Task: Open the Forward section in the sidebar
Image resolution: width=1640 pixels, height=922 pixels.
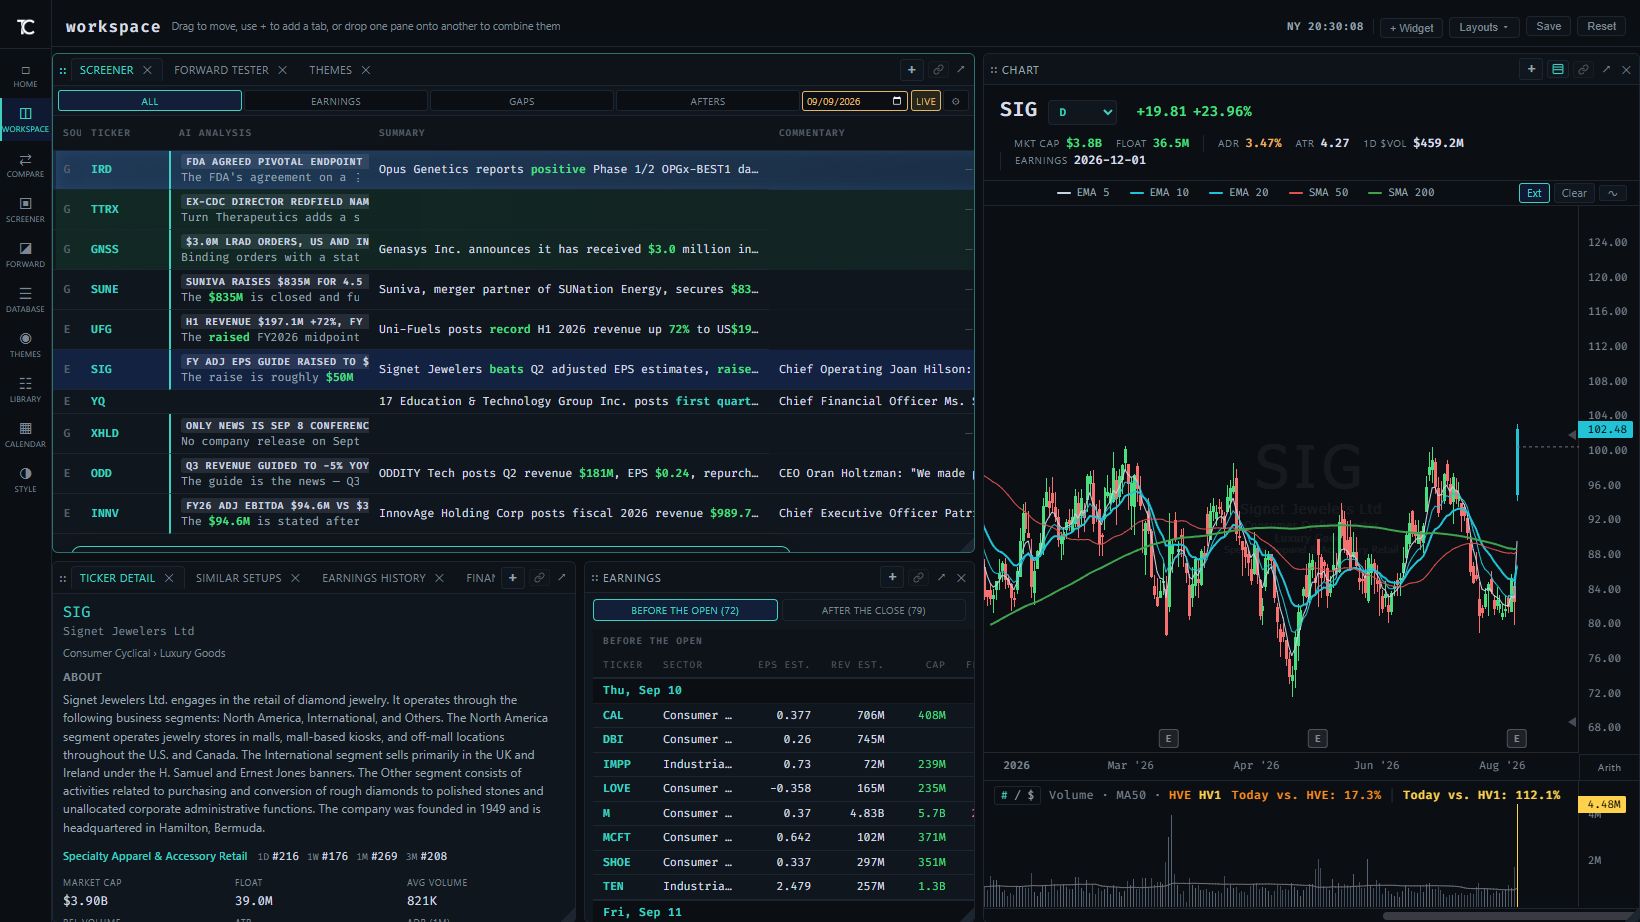Action: click(25, 256)
